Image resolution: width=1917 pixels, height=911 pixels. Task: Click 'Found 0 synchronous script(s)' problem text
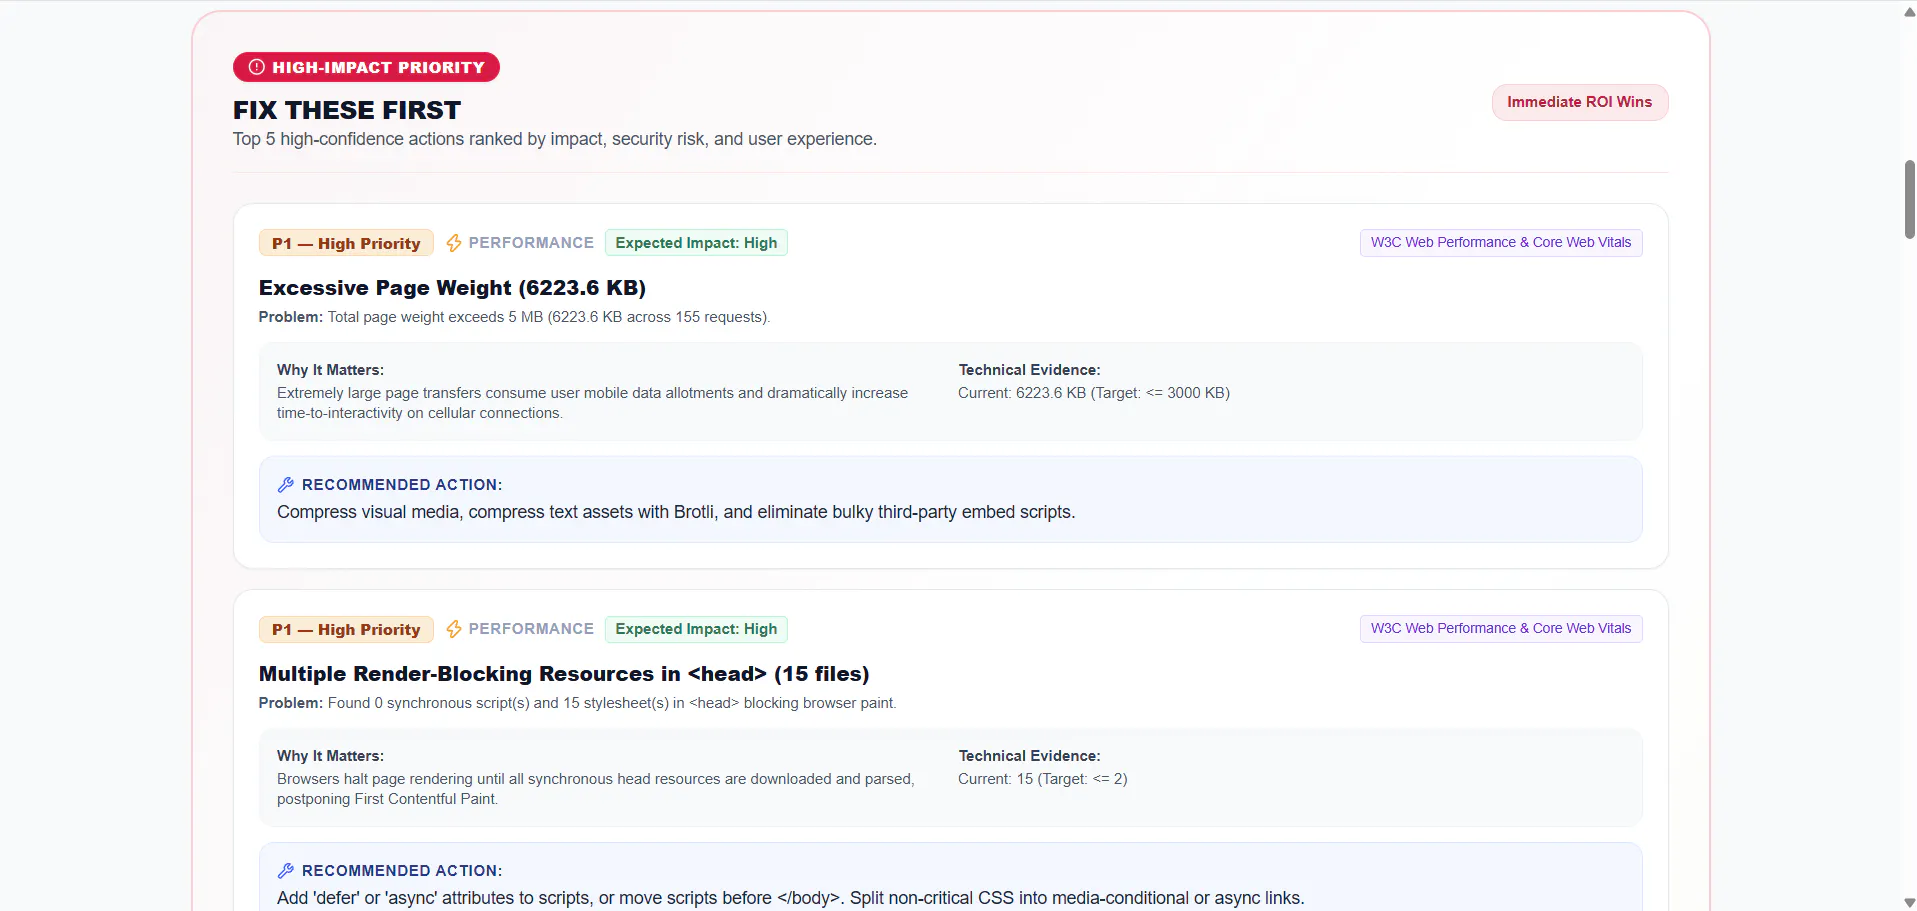(612, 703)
